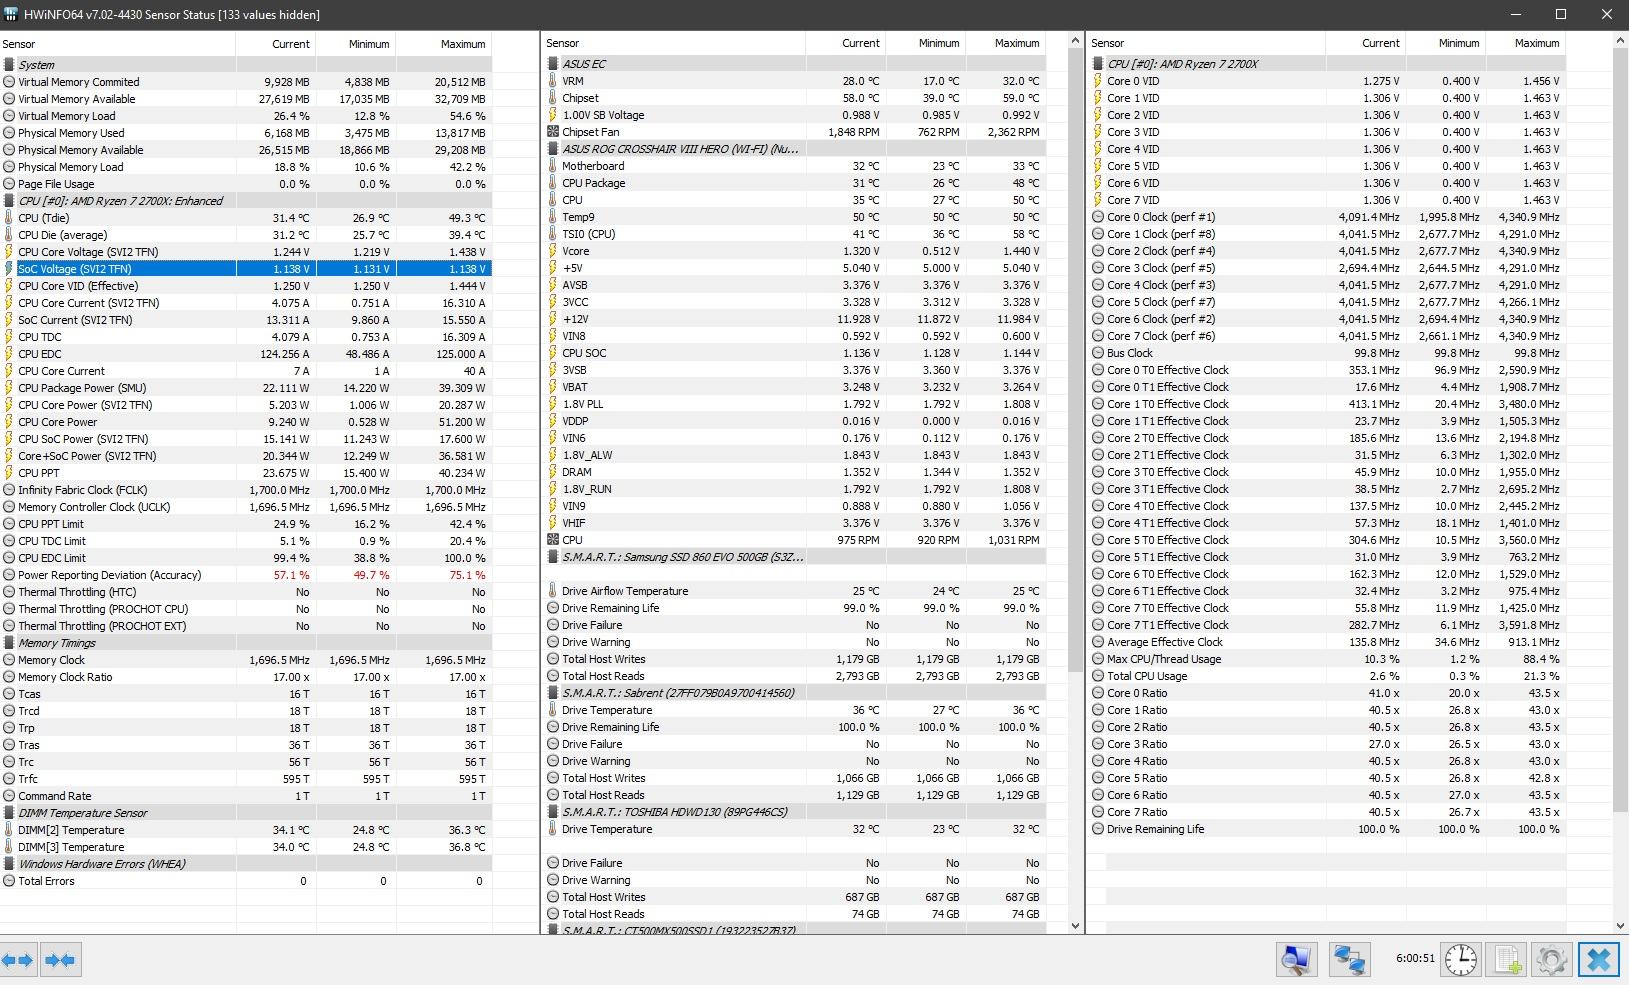Screen dimensions: 1629x985
Task: Select the Command Rate row
Action: (246, 796)
